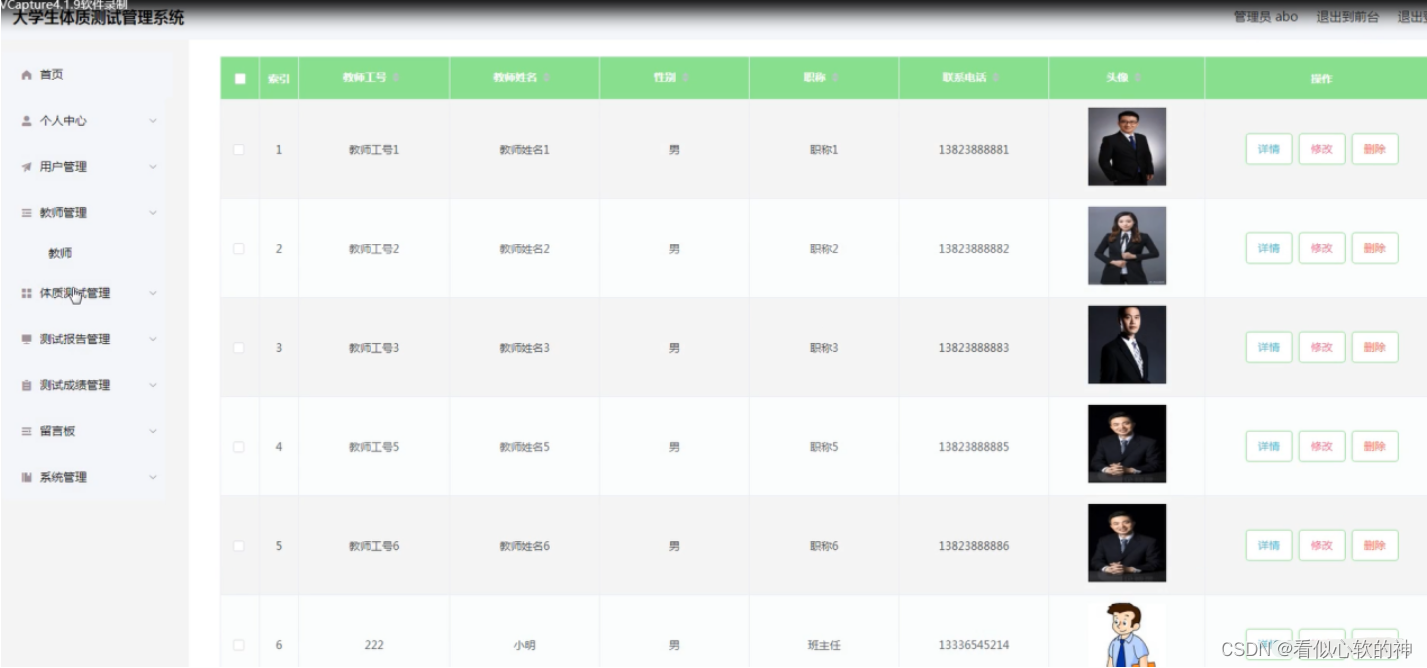This screenshot has width=1427, height=668.
Task: Sort by the 联系电话 column sort icon
Action: (997, 78)
